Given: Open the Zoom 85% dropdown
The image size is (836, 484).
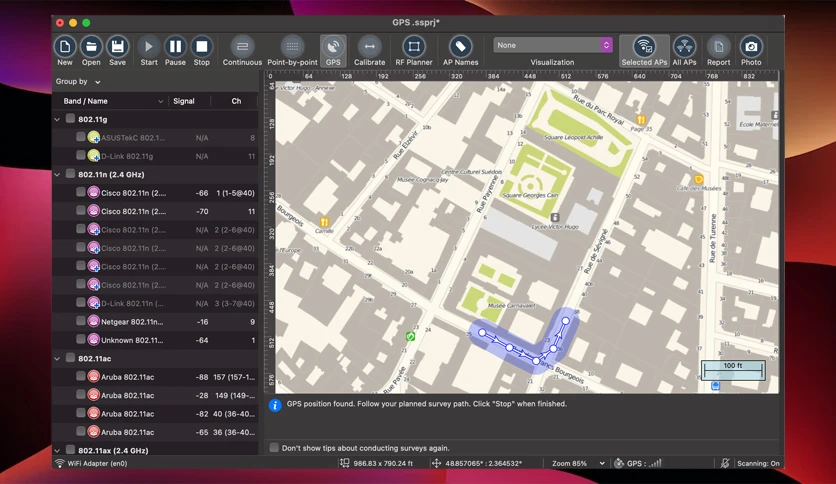Looking at the screenshot, I should [578, 463].
